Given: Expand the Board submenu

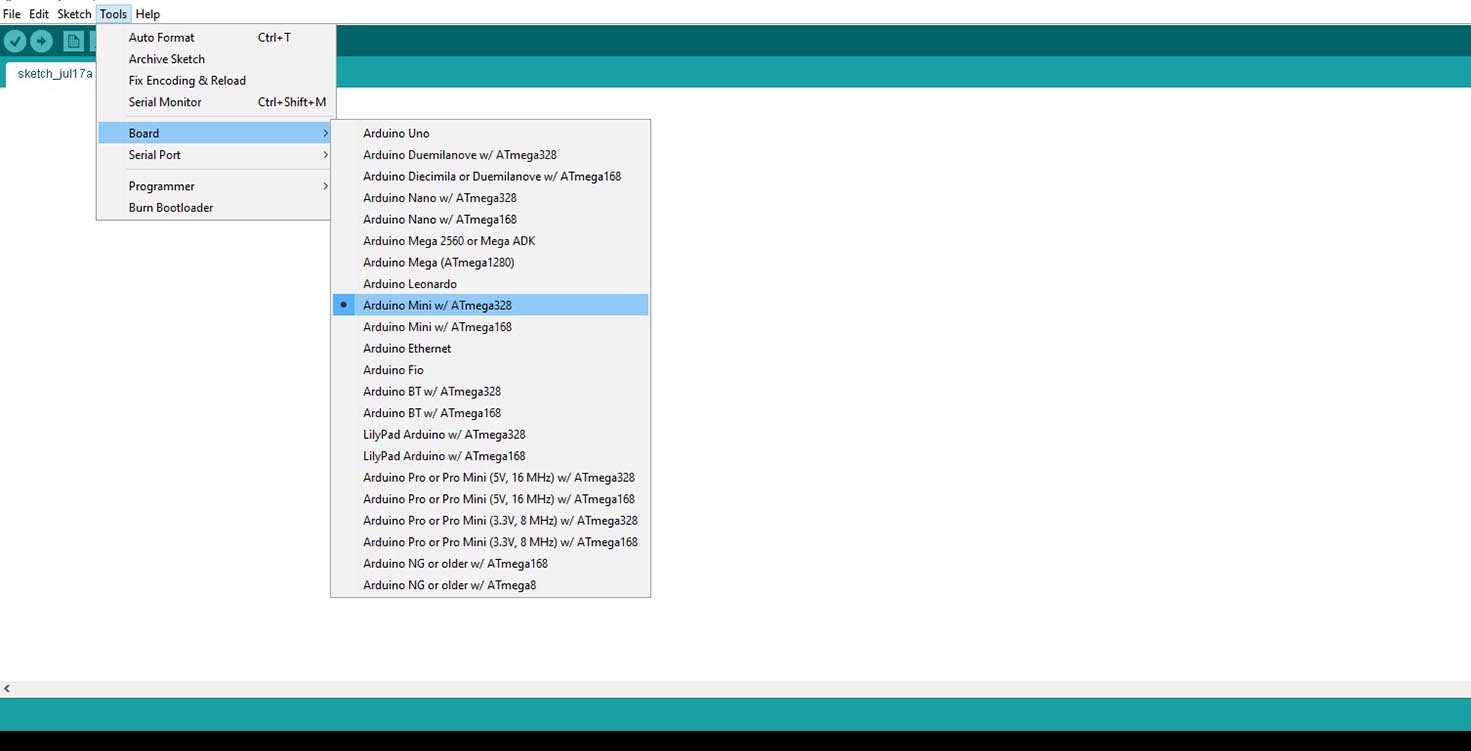Looking at the screenshot, I should point(216,133).
